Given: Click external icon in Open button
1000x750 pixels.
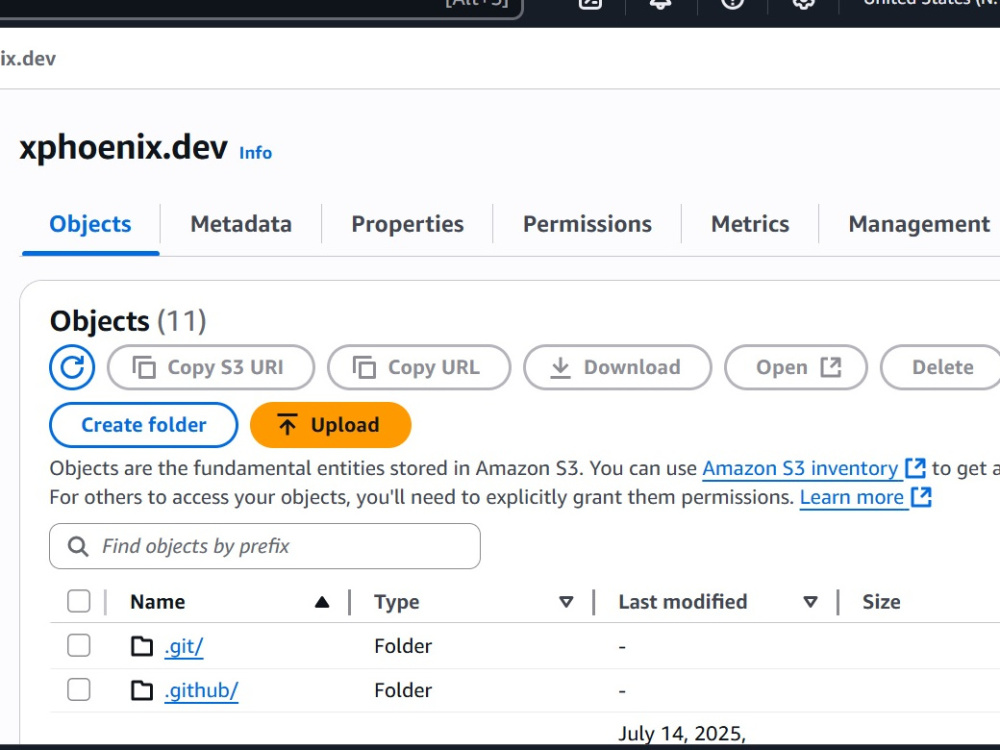Looking at the screenshot, I should coord(830,367).
